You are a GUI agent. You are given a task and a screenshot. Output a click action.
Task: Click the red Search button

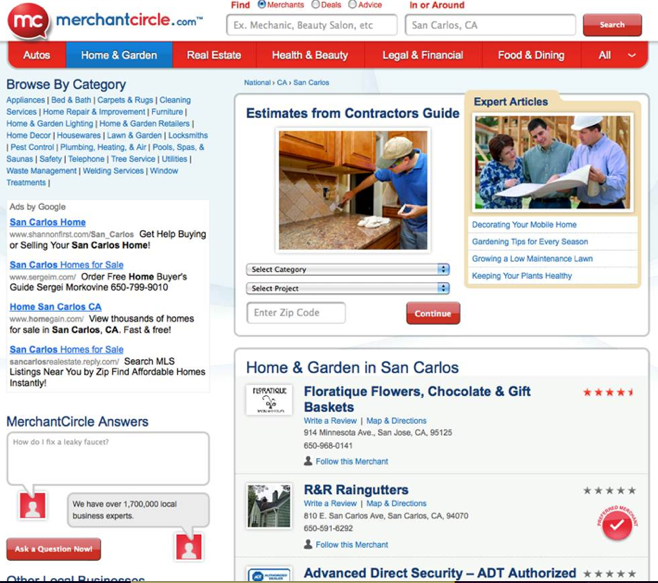pos(612,25)
